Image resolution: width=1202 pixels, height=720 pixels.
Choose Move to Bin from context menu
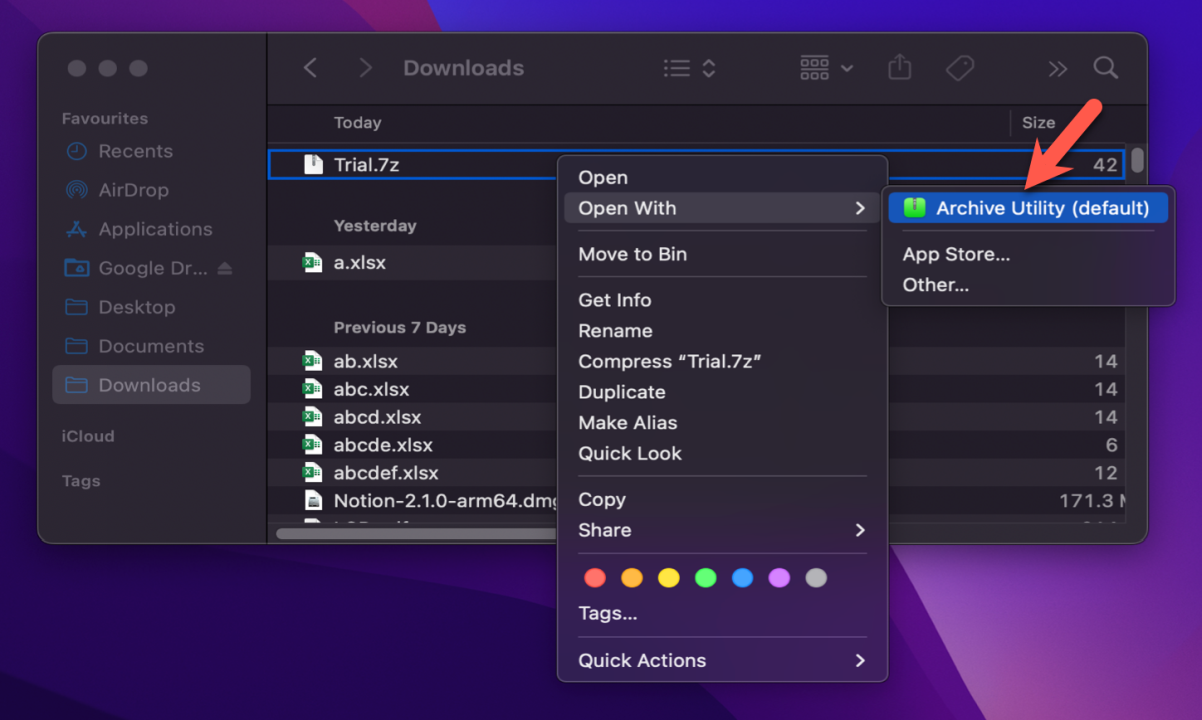click(632, 254)
